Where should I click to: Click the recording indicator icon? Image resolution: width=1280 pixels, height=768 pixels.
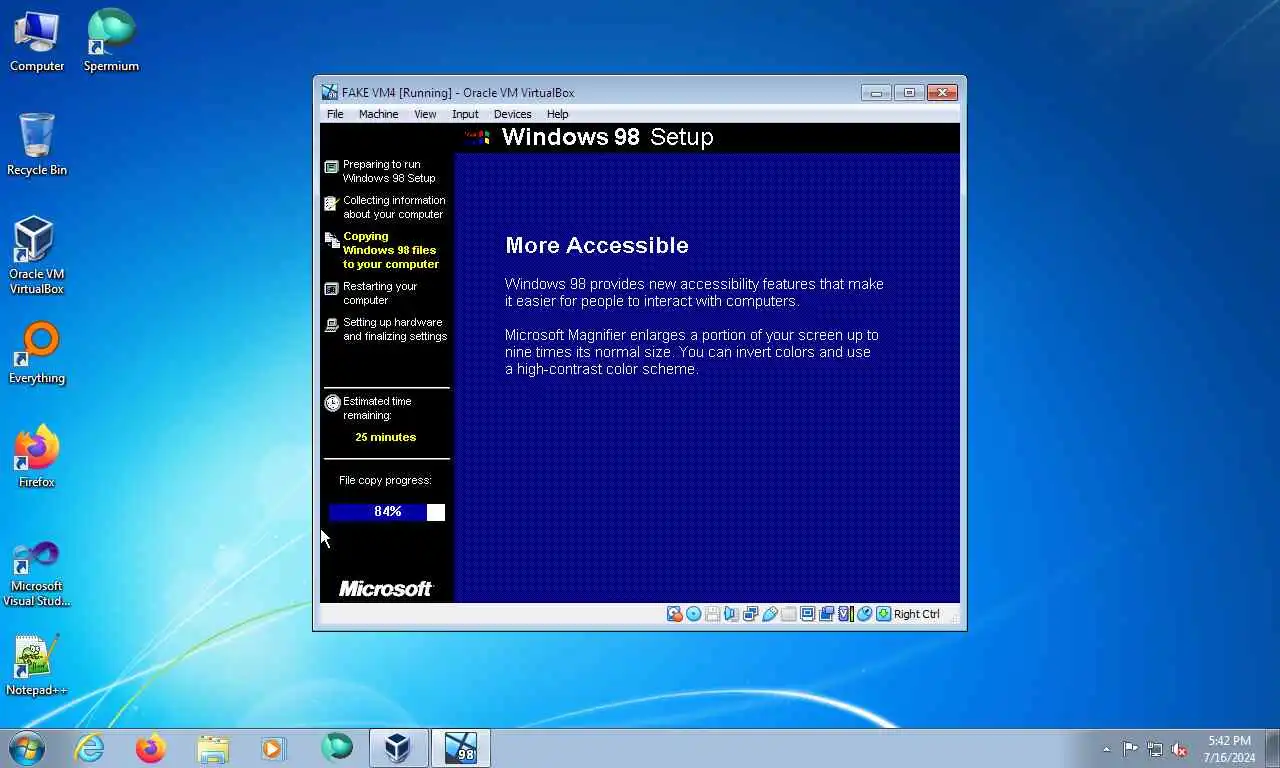point(826,614)
